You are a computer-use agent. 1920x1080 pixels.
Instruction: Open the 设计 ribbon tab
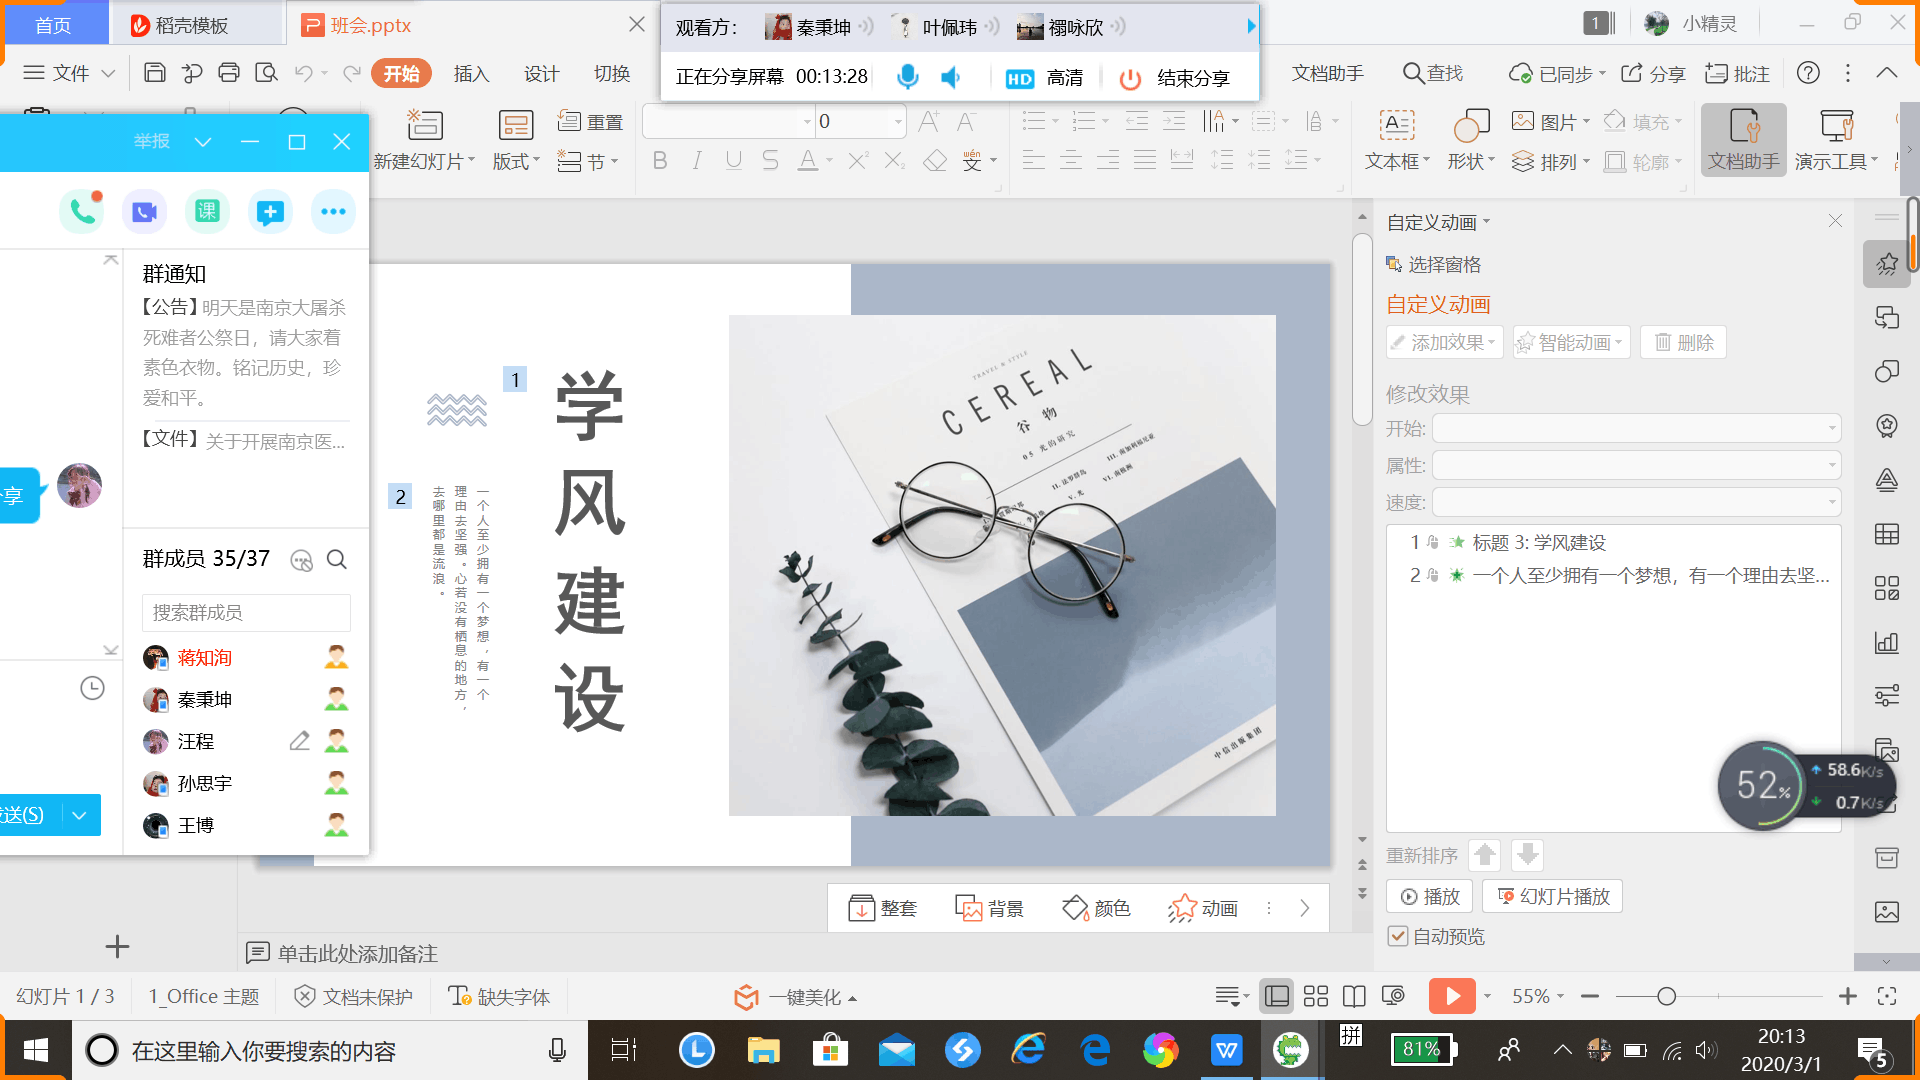pos(541,74)
